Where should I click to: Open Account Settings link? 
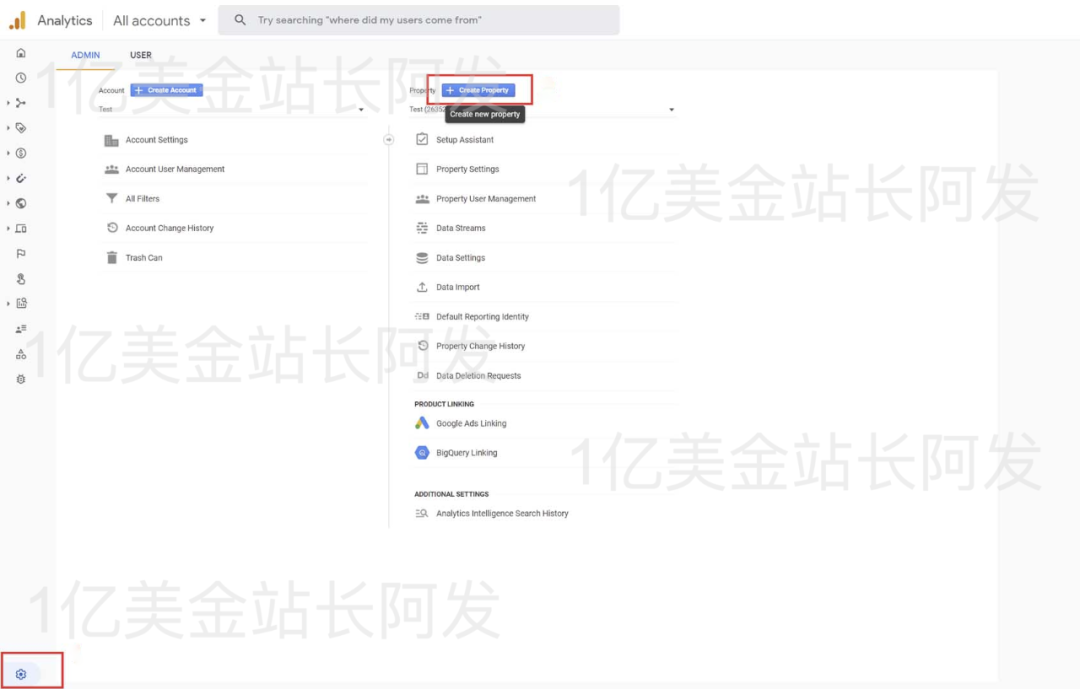(156, 140)
